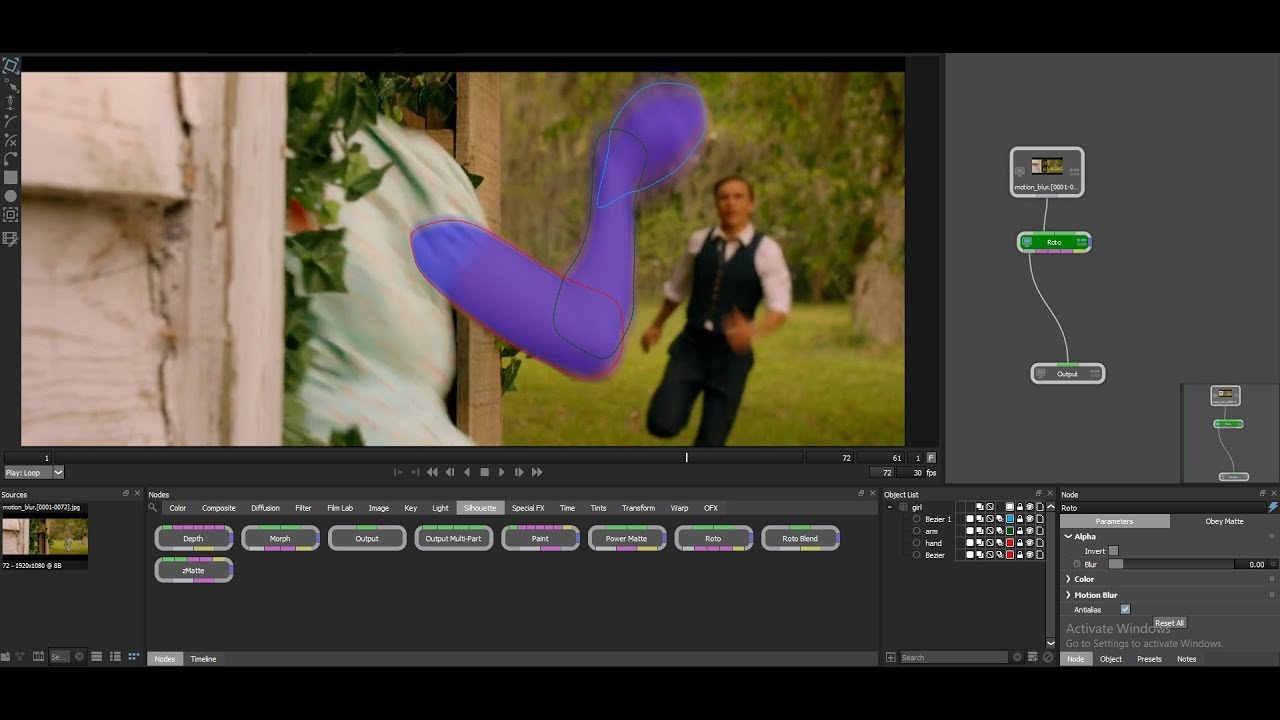Add a Depth node
Viewport: 1280px width, 720px height.
tap(194, 538)
